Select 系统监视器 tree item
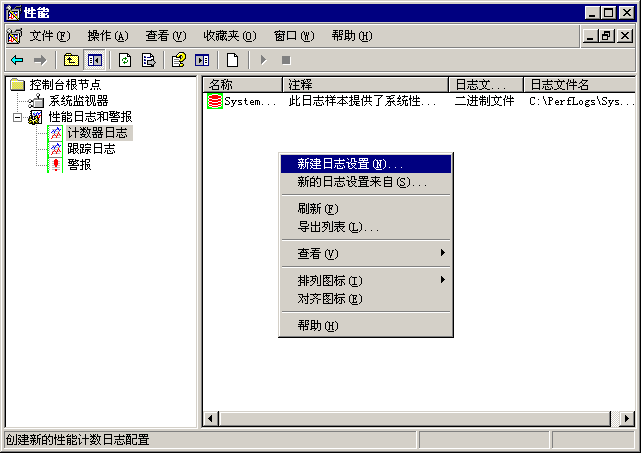The height and width of the screenshot is (453, 641). 78,101
